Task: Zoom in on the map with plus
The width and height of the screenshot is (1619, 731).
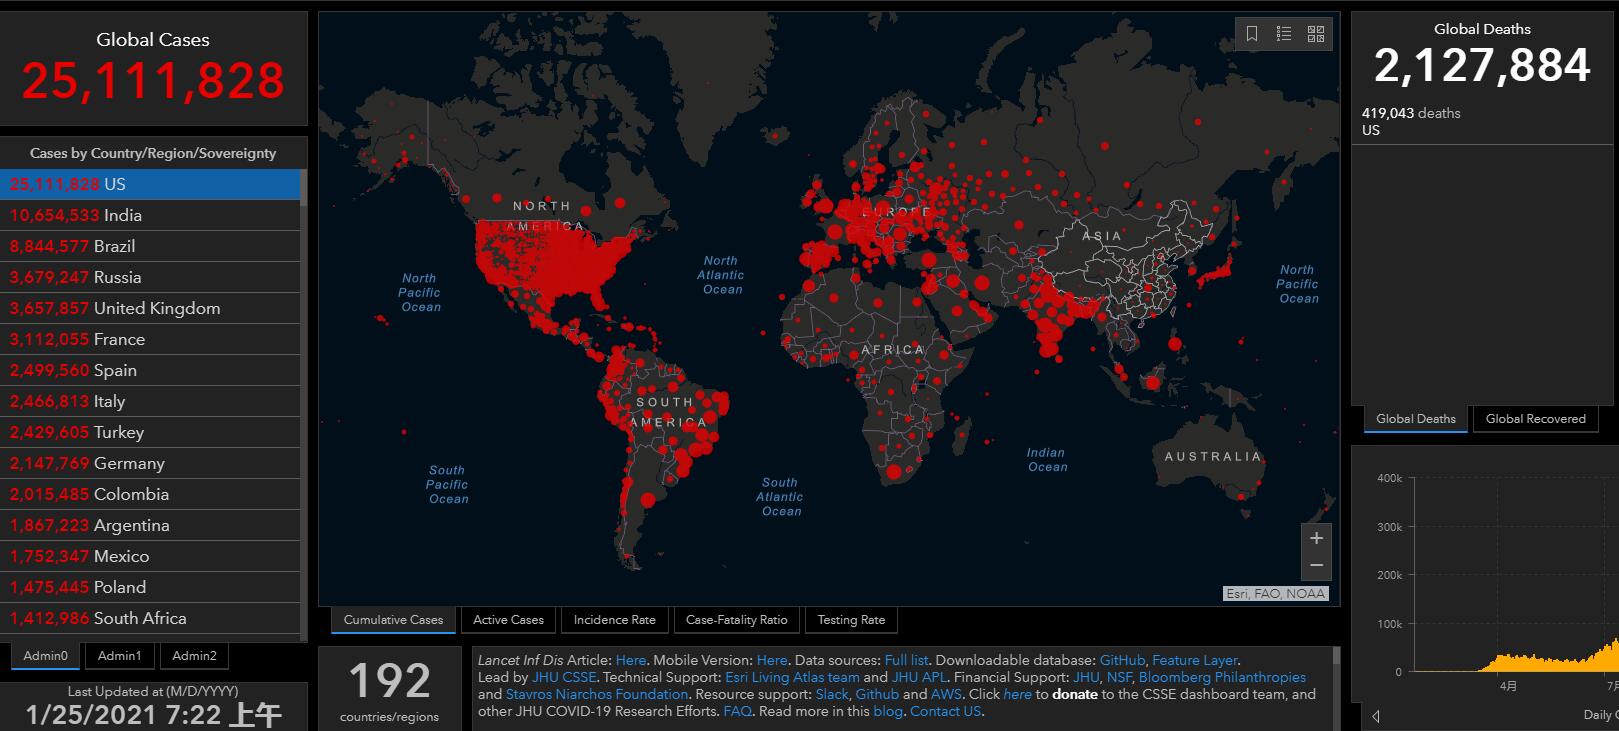Action: (x=1316, y=538)
